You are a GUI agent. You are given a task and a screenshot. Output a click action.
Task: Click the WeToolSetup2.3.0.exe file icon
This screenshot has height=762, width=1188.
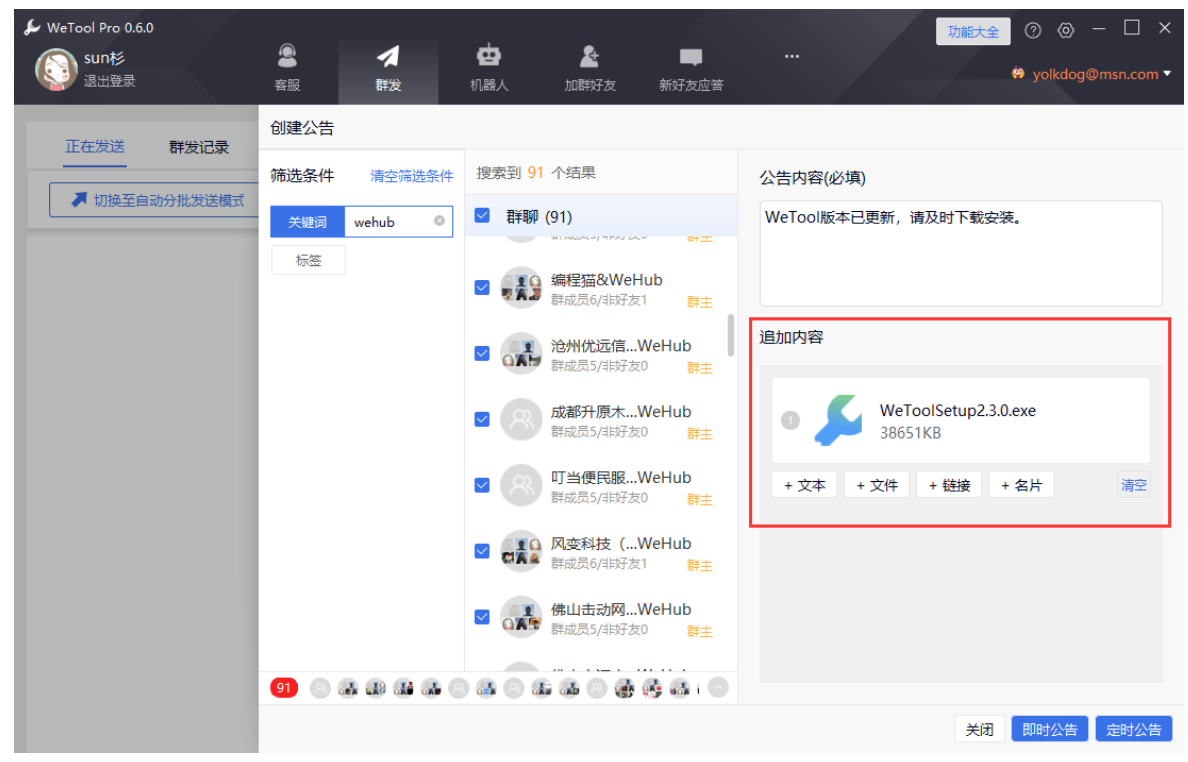[x=838, y=420]
